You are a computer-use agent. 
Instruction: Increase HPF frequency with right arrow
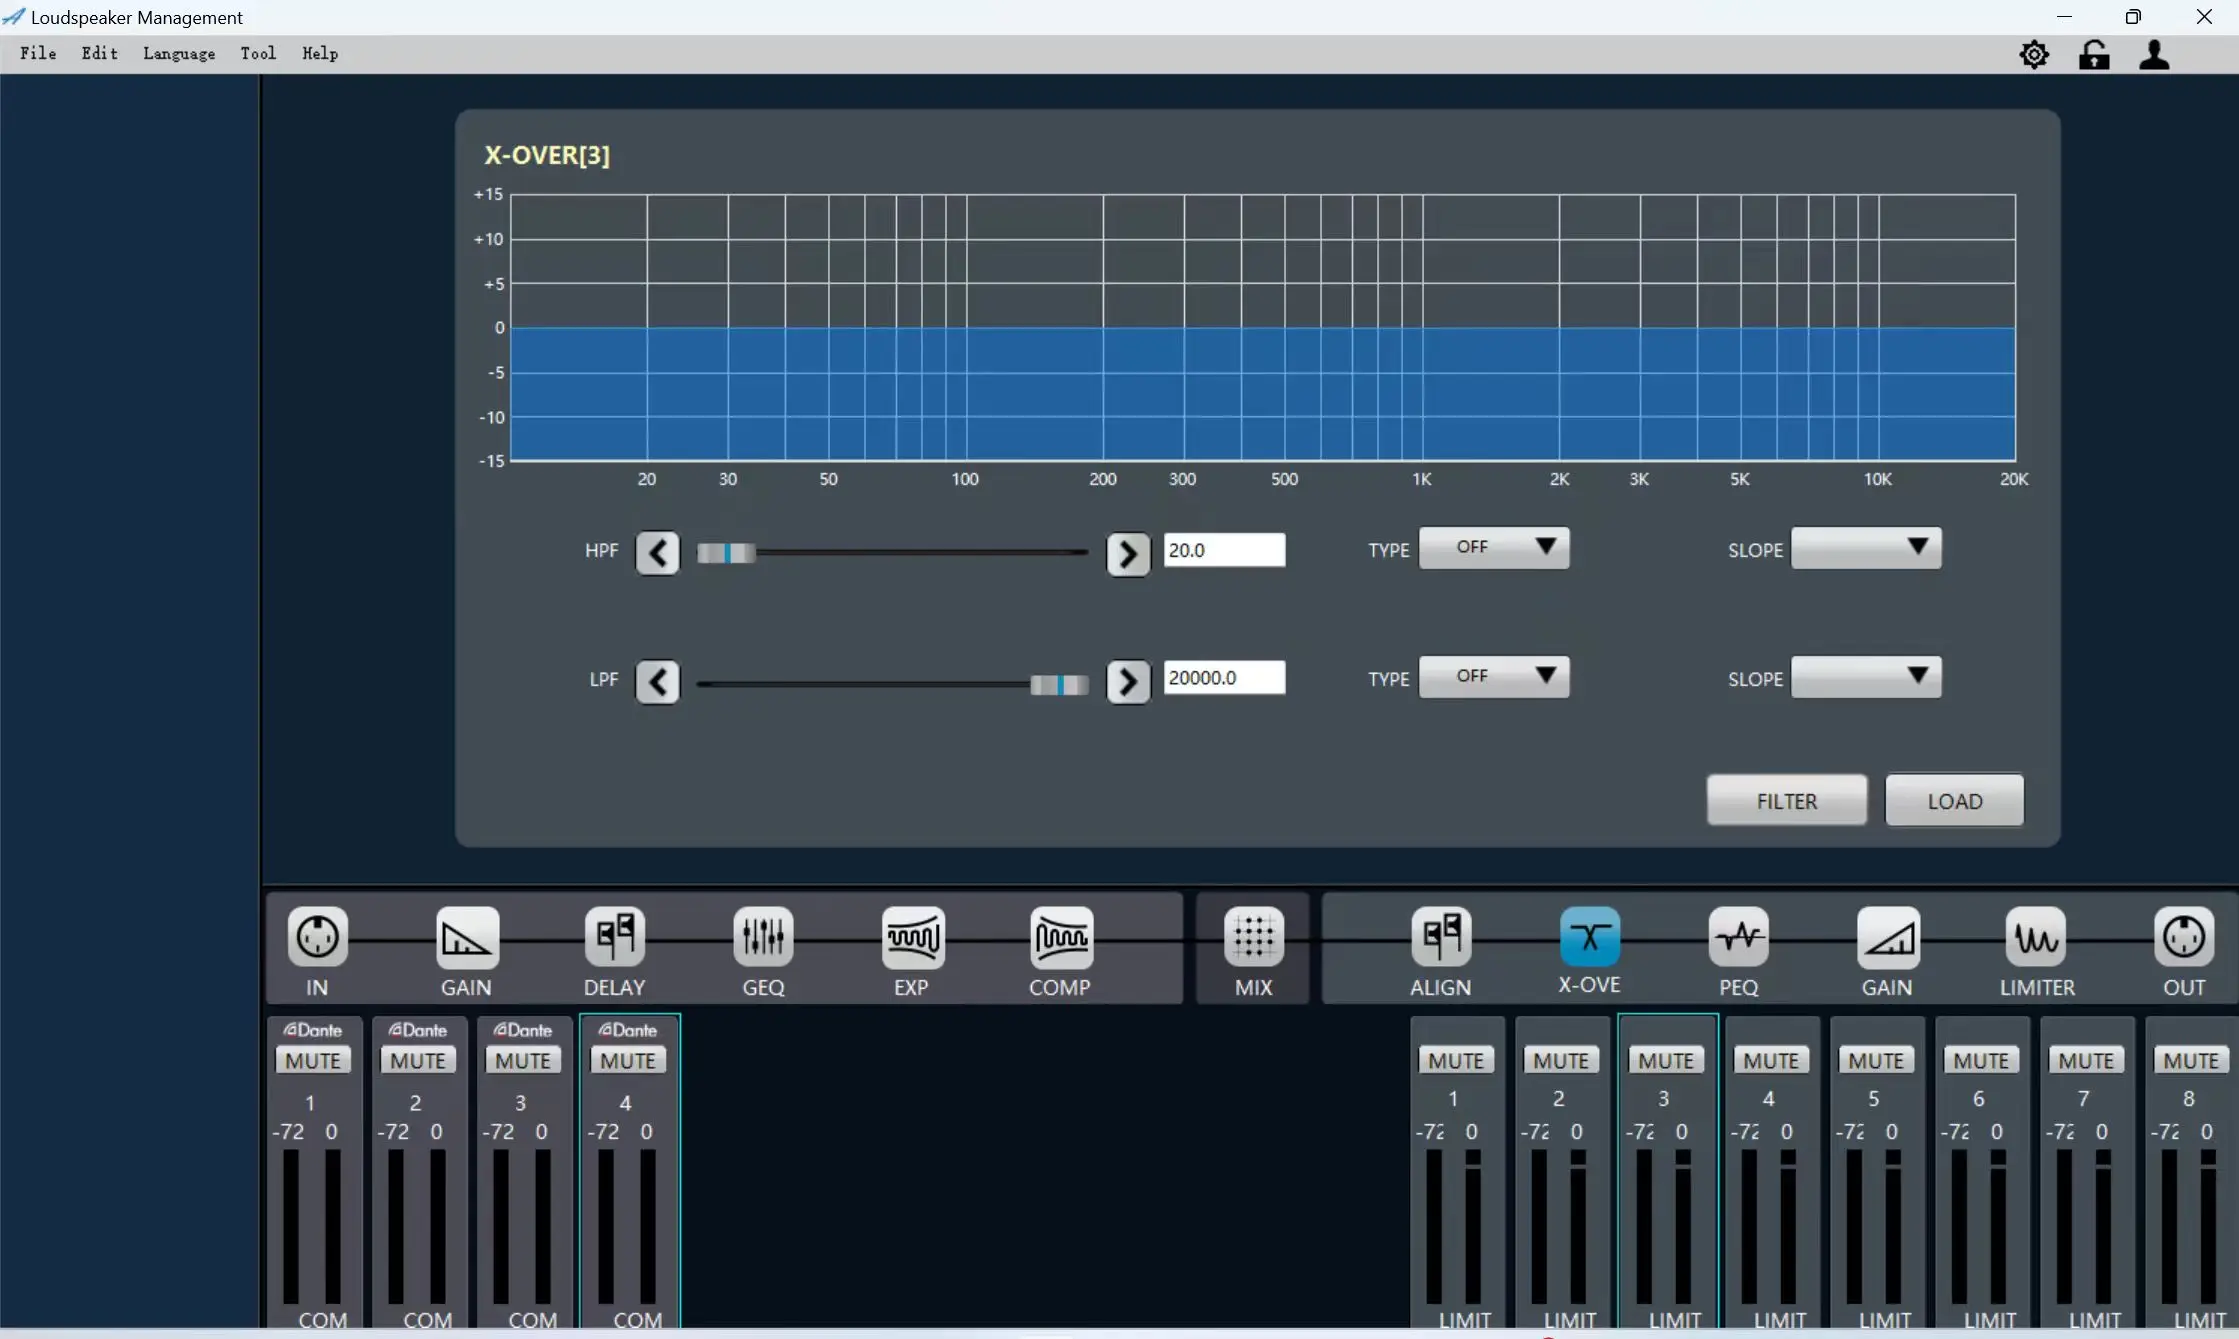click(1128, 553)
